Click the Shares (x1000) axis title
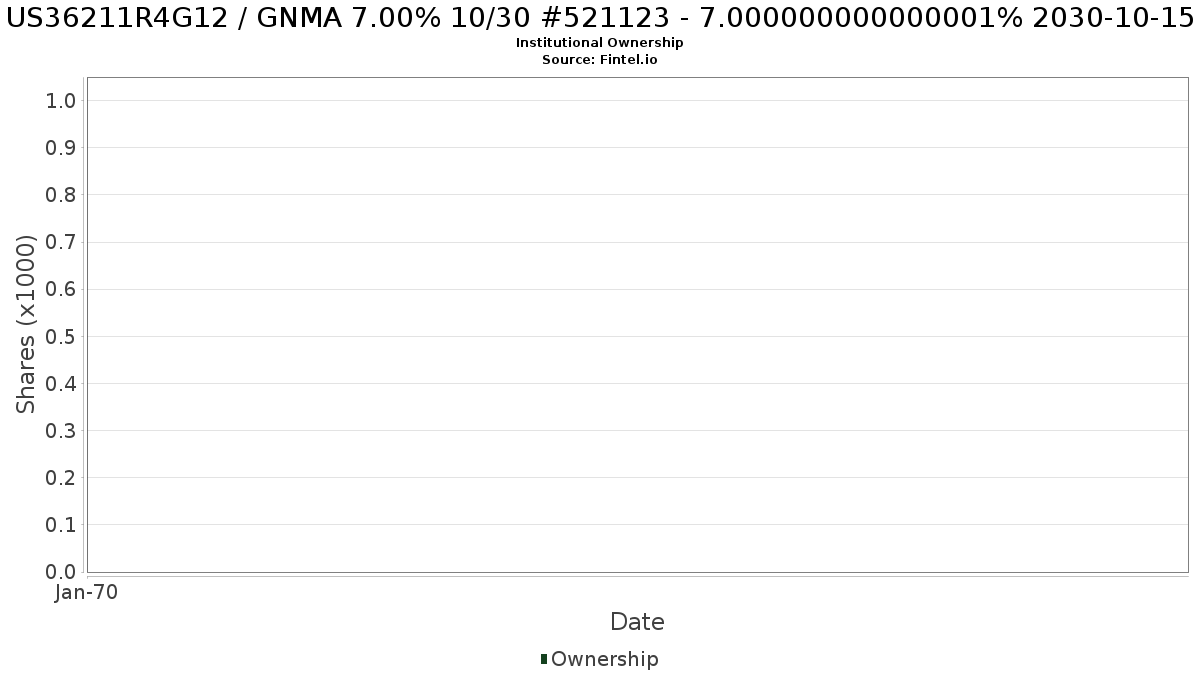 tap(26, 324)
